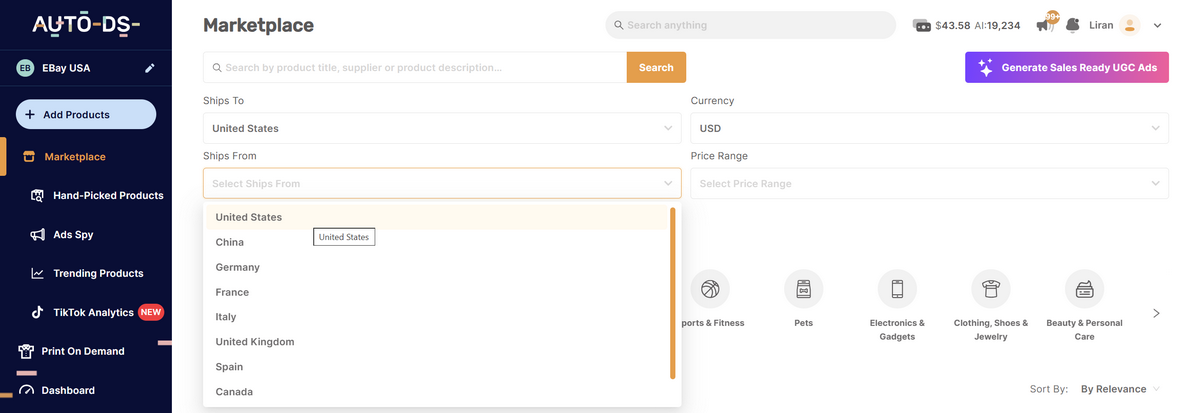The image size is (1200, 413).
Task: Click the wallet balance icon
Action: click(x=922, y=25)
